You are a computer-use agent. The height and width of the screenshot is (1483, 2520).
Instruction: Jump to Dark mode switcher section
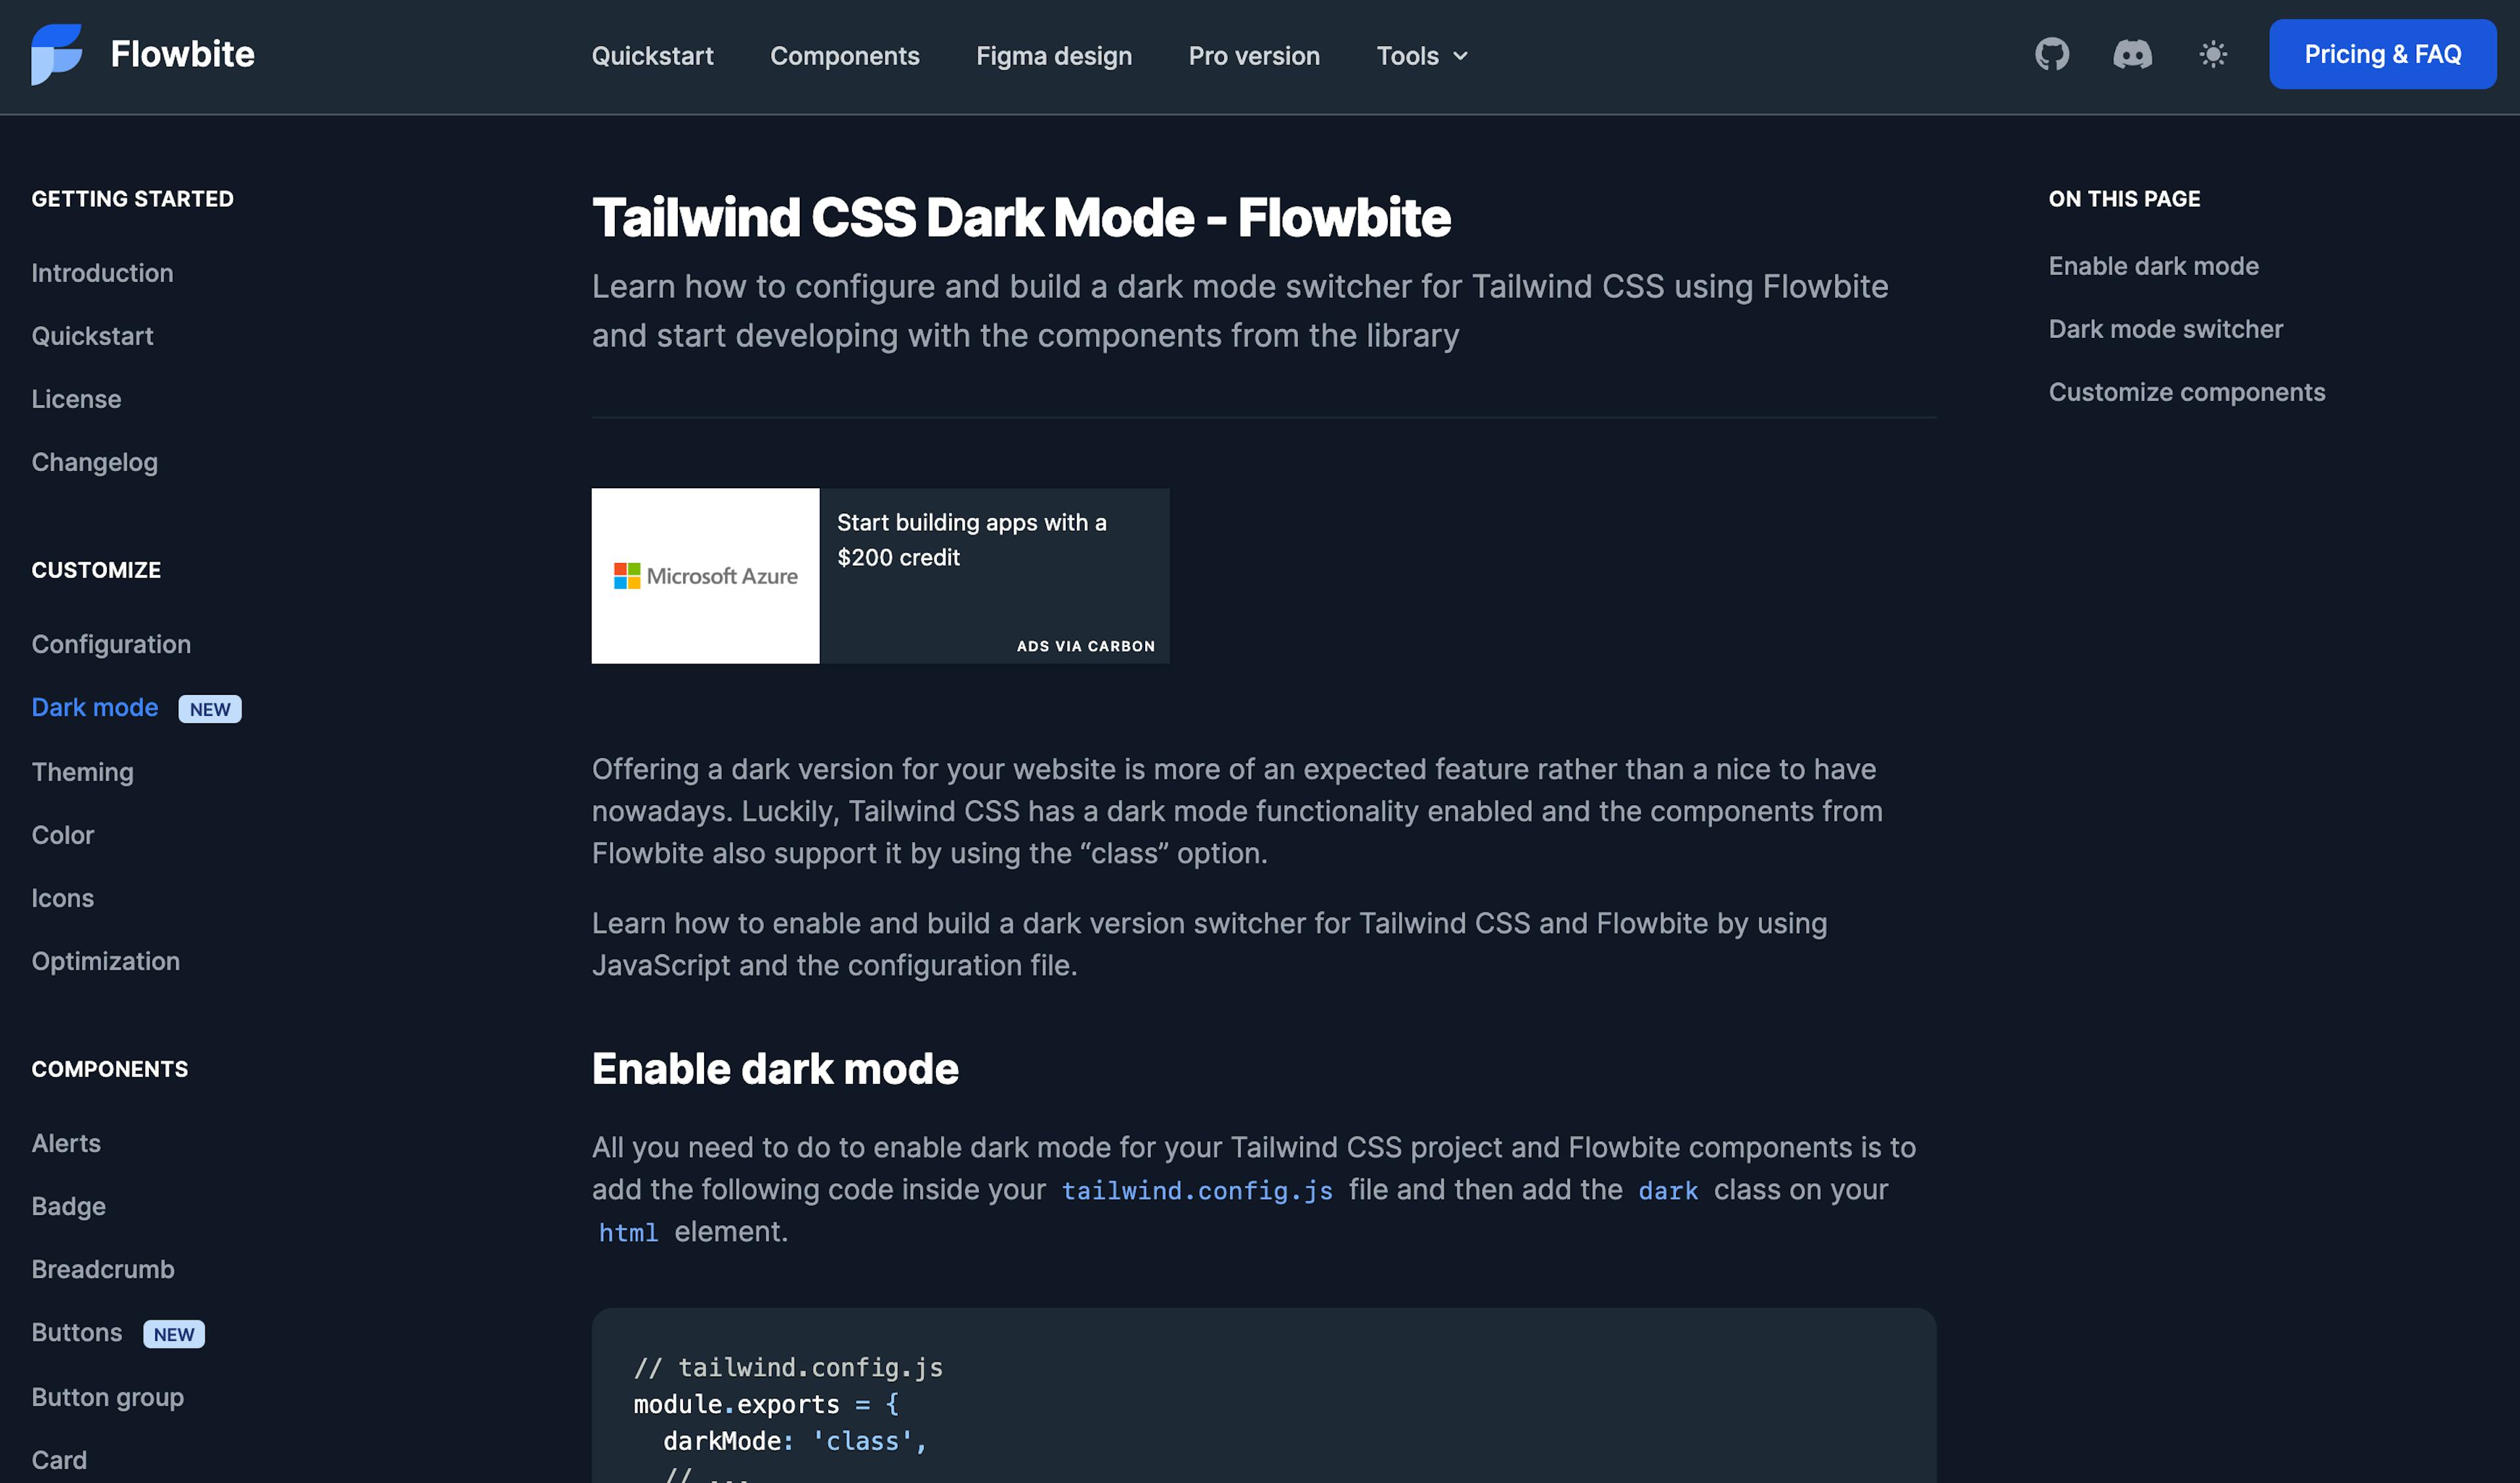click(2165, 329)
